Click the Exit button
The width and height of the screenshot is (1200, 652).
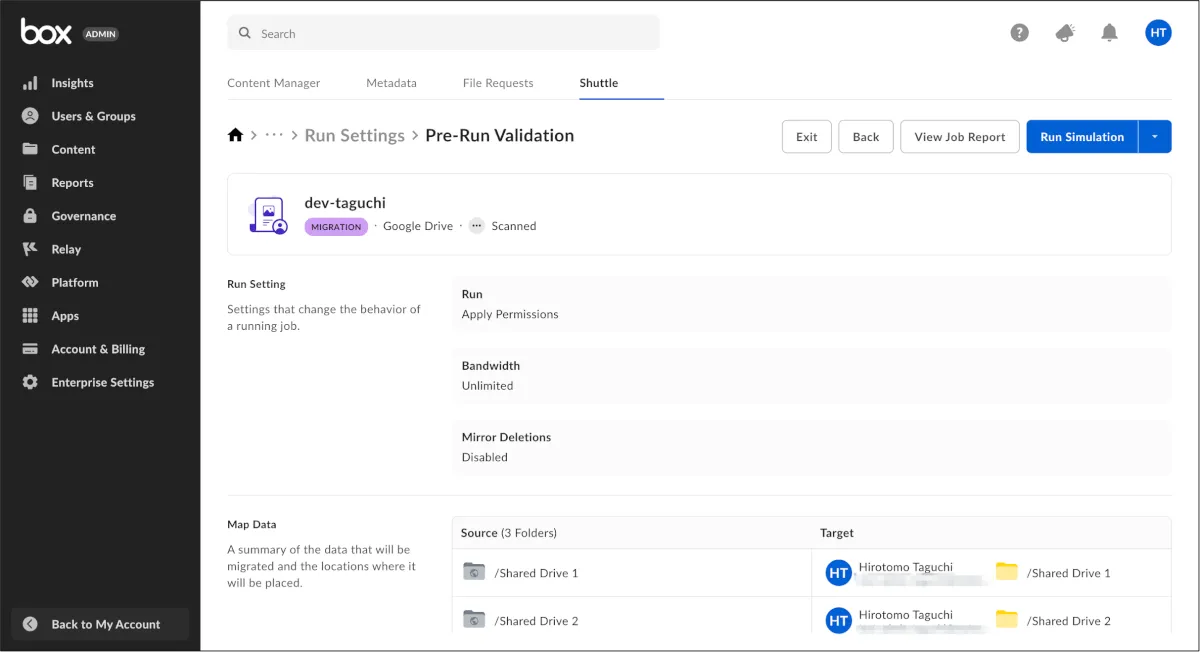806,137
